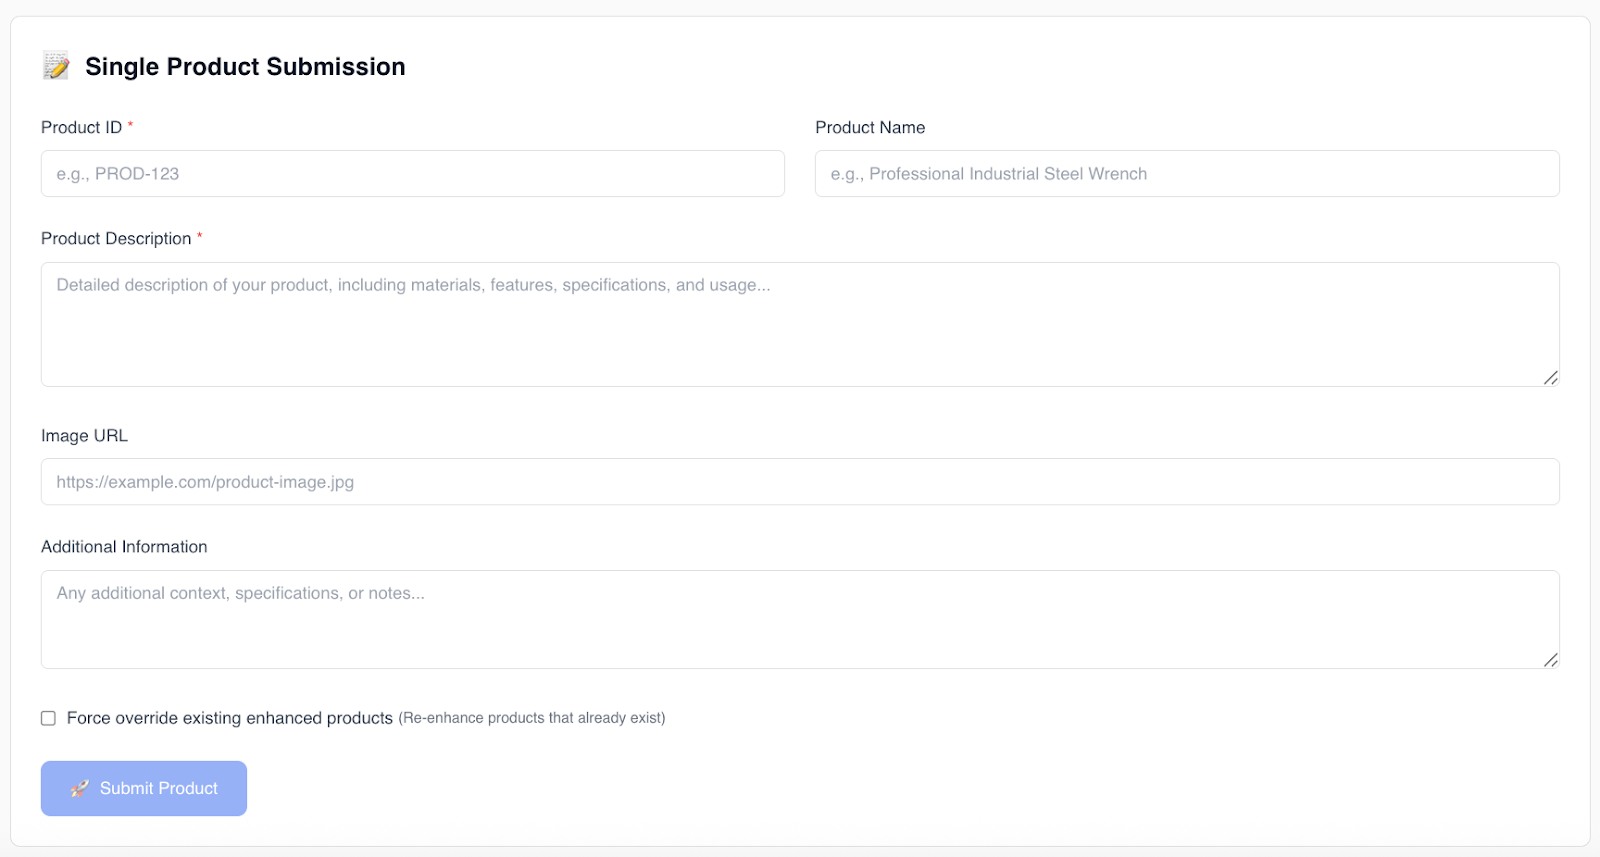1600x857 pixels.
Task: Click the Image URL label
Action: coord(84,436)
